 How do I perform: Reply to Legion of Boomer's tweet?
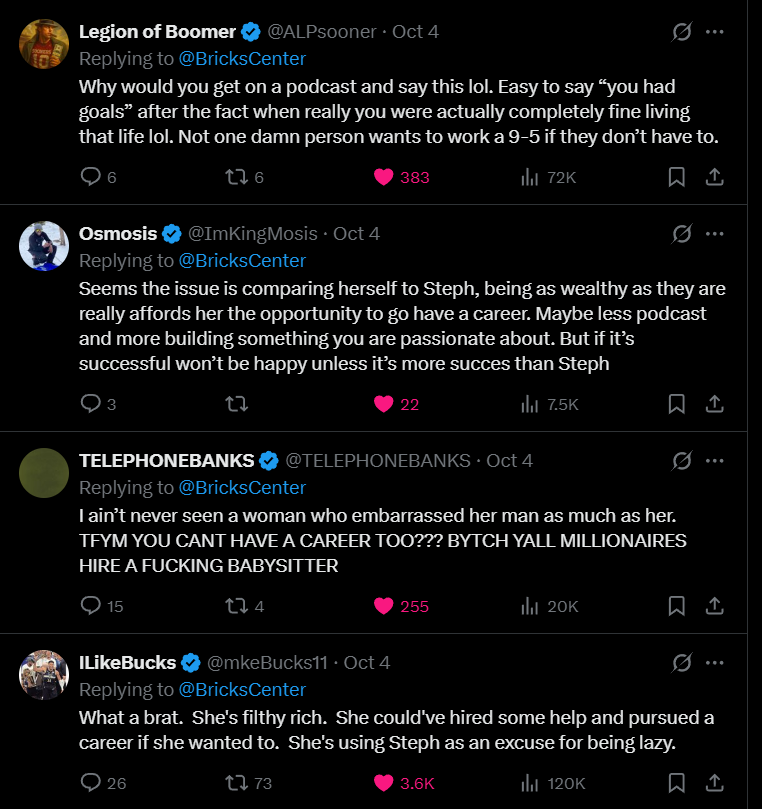90,177
